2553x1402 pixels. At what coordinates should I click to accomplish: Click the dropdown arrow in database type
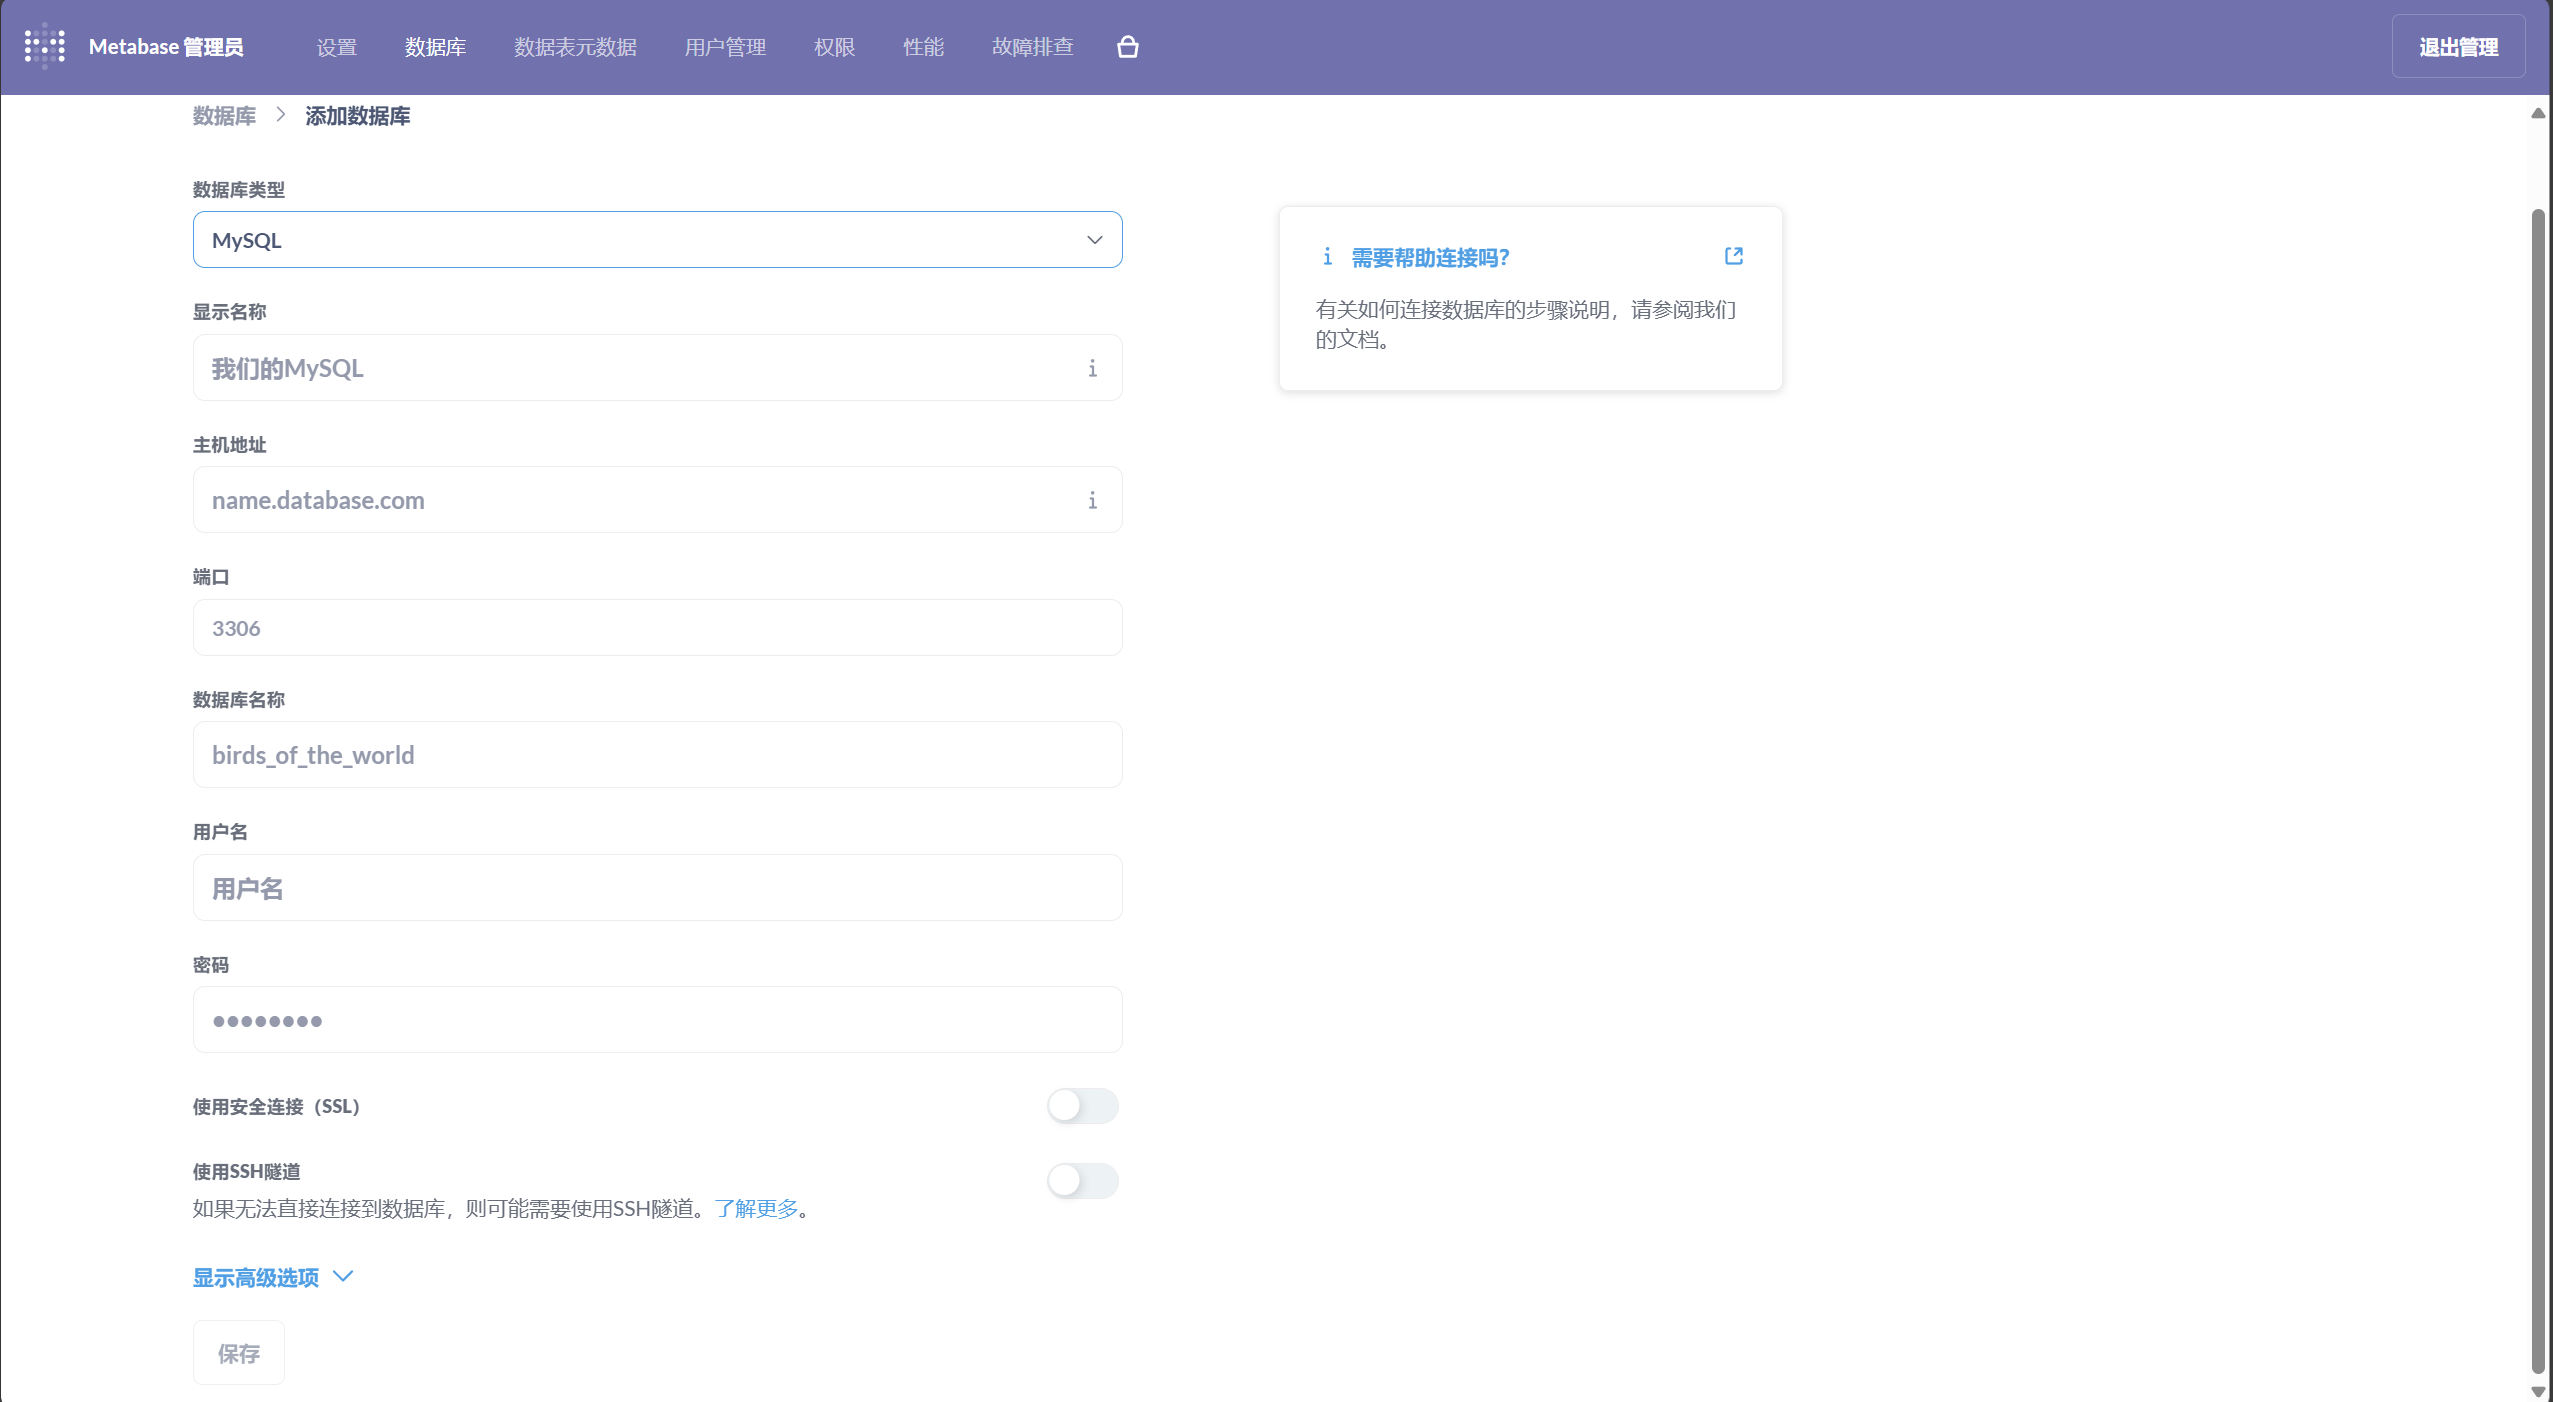(x=1094, y=240)
